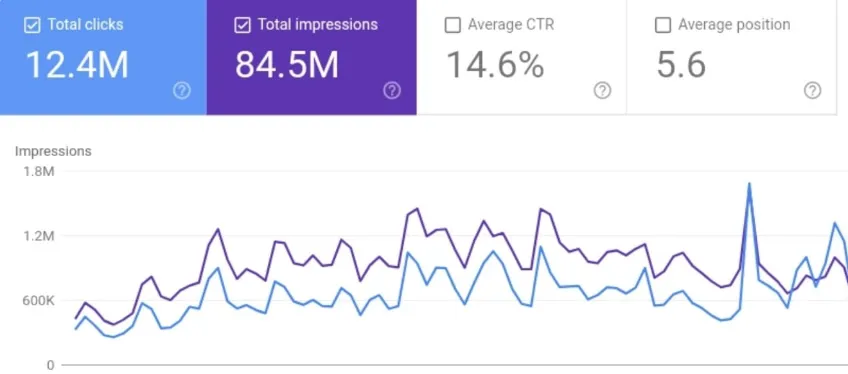Click the Impressions axis title
Screen dimensions: 848x374
click(x=53, y=151)
